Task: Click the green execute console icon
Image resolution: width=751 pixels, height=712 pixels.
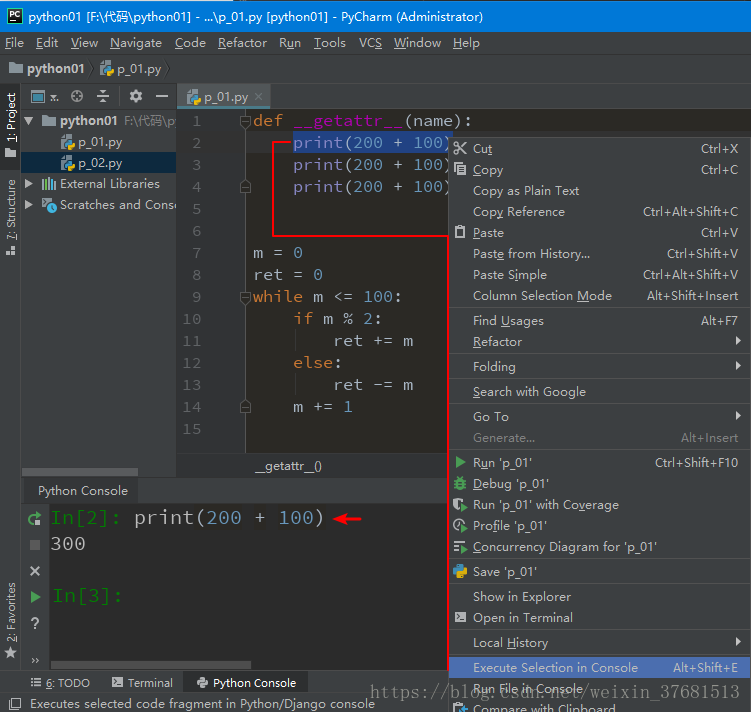Action: [35, 597]
